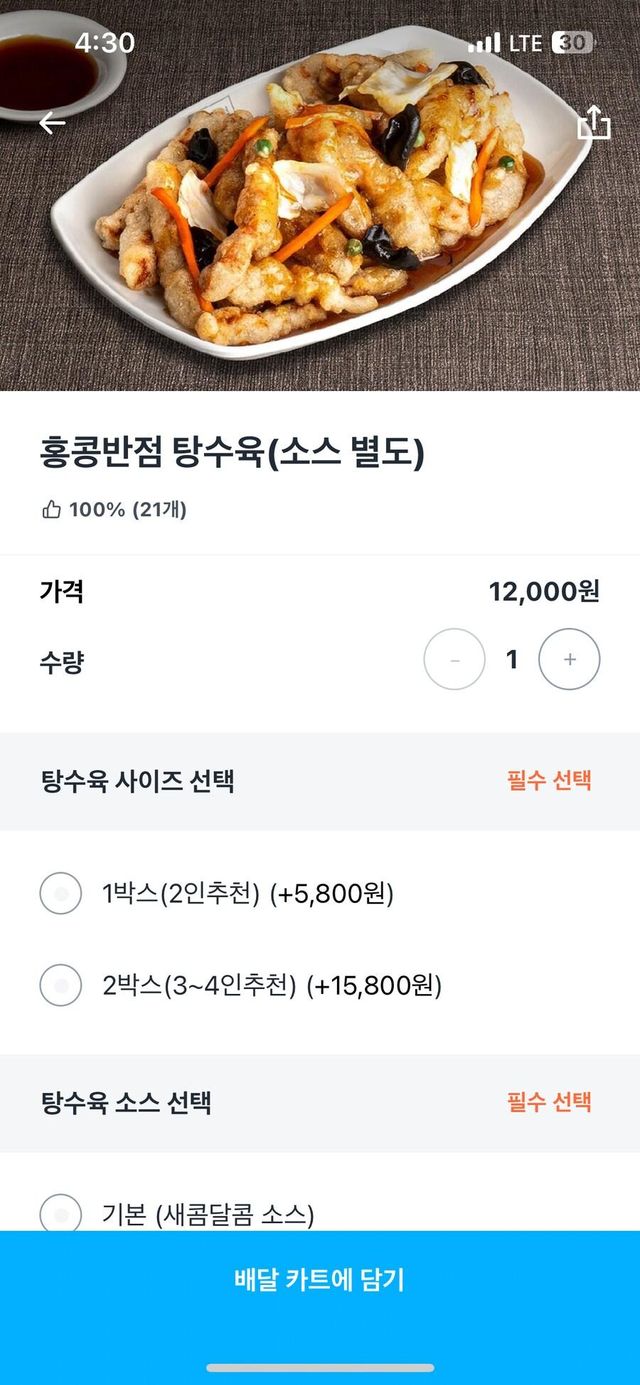
Task: Tap the thumbs-up rating icon
Action: [51, 510]
